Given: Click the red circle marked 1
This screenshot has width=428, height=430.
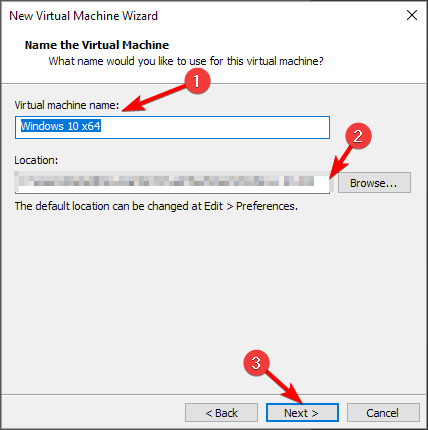Looking at the screenshot, I should (197, 81).
